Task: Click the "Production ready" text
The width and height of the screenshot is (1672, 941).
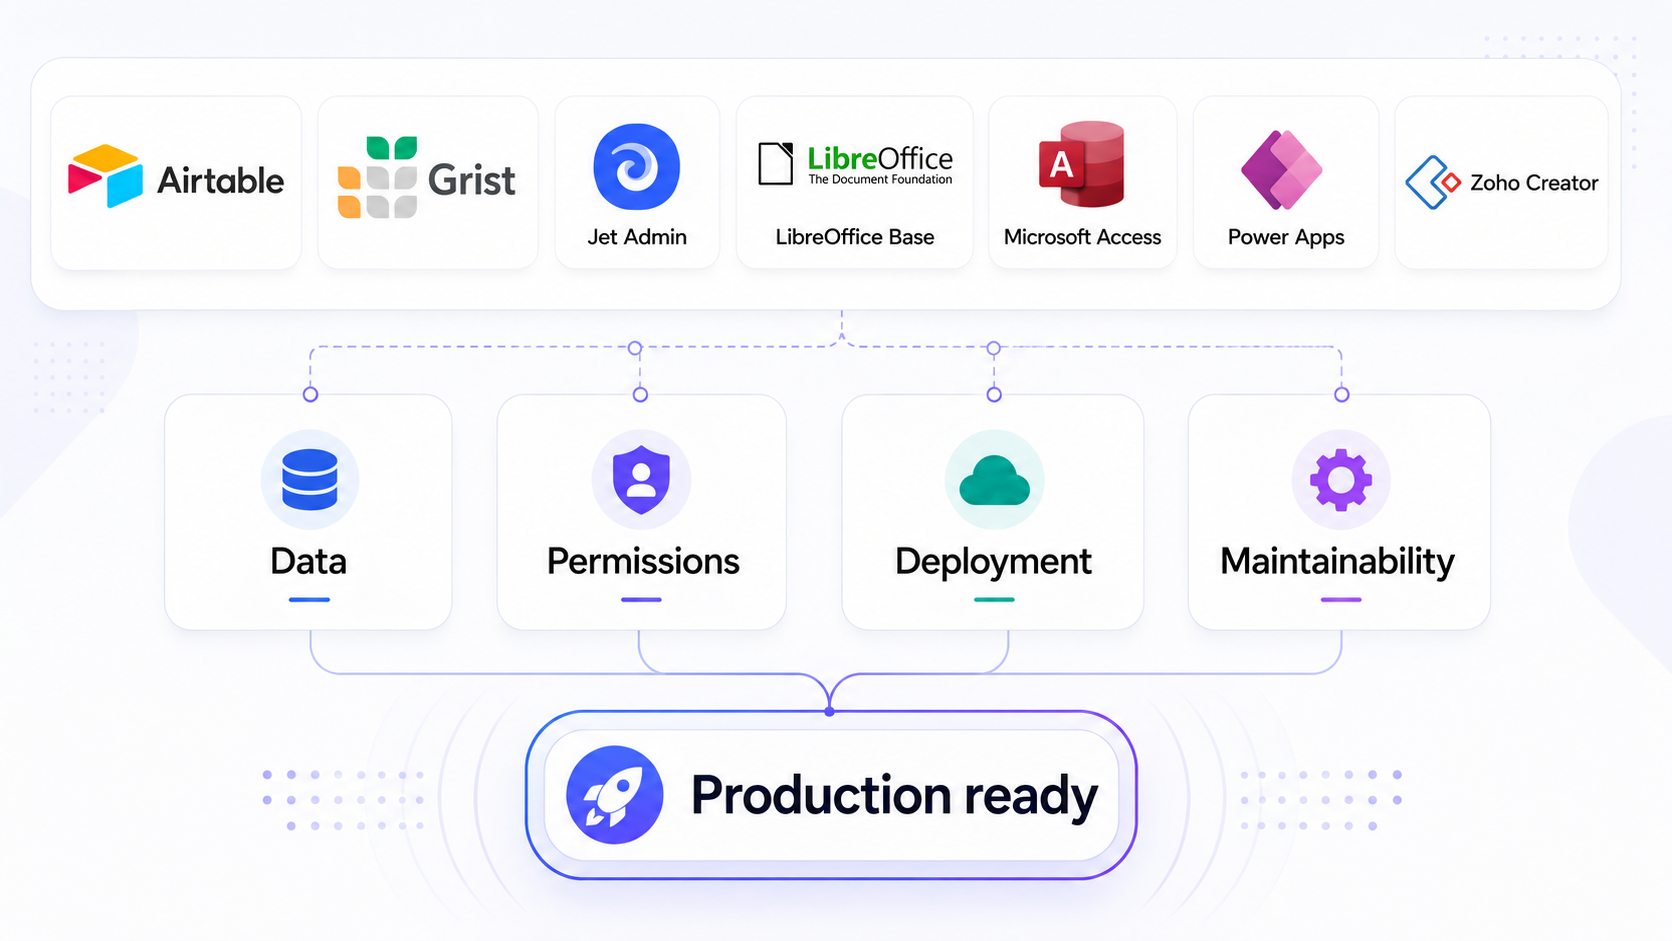Action: [x=895, y=796]
